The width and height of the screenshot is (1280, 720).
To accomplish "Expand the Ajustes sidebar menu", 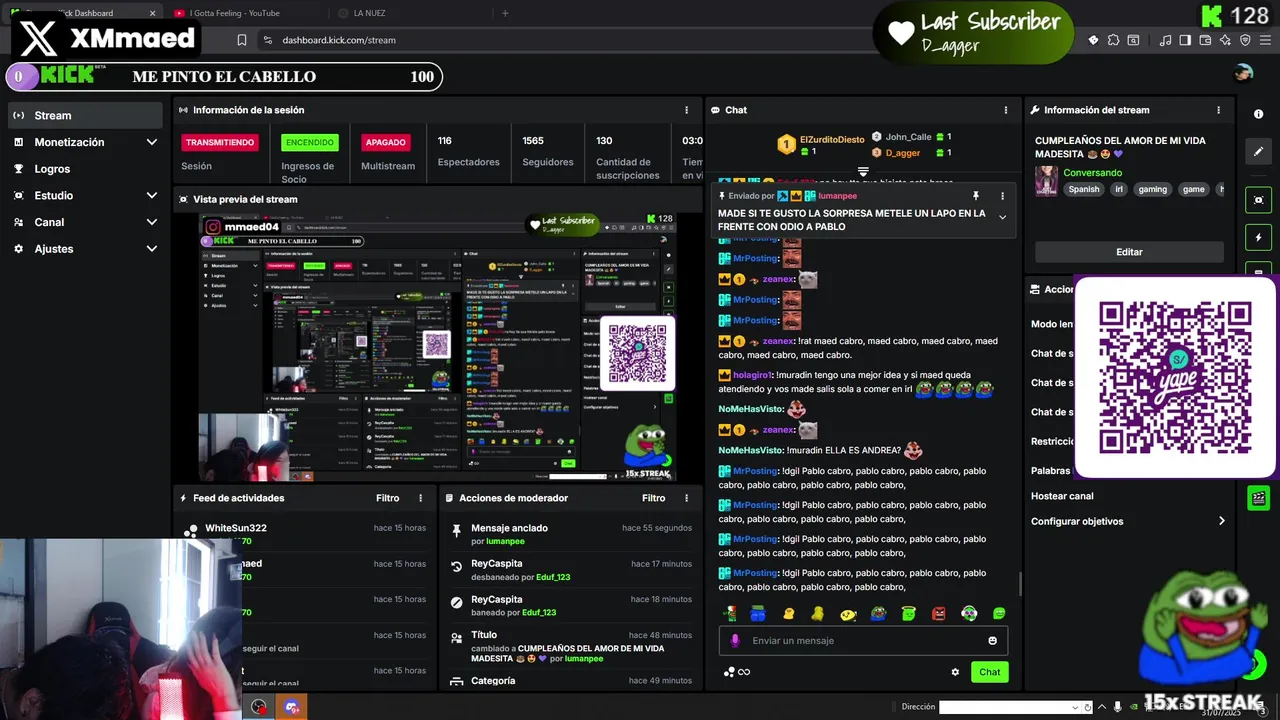I will tap(85, 249).
